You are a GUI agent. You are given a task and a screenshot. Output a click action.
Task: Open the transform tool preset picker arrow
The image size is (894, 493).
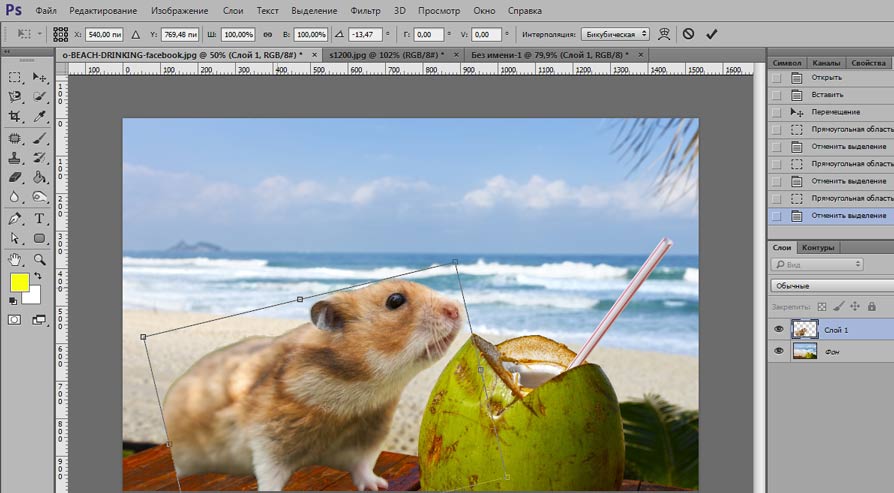(39, 34)
